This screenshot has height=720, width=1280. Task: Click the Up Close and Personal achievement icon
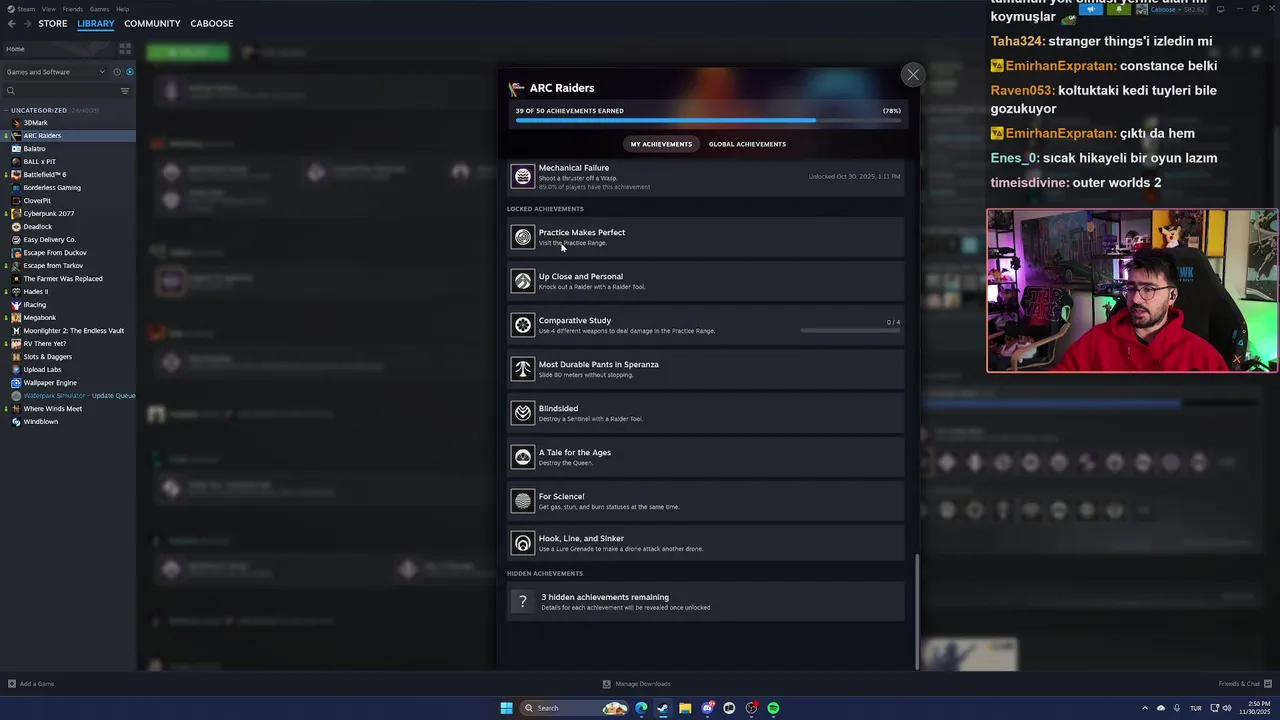[x=523, y=281]
